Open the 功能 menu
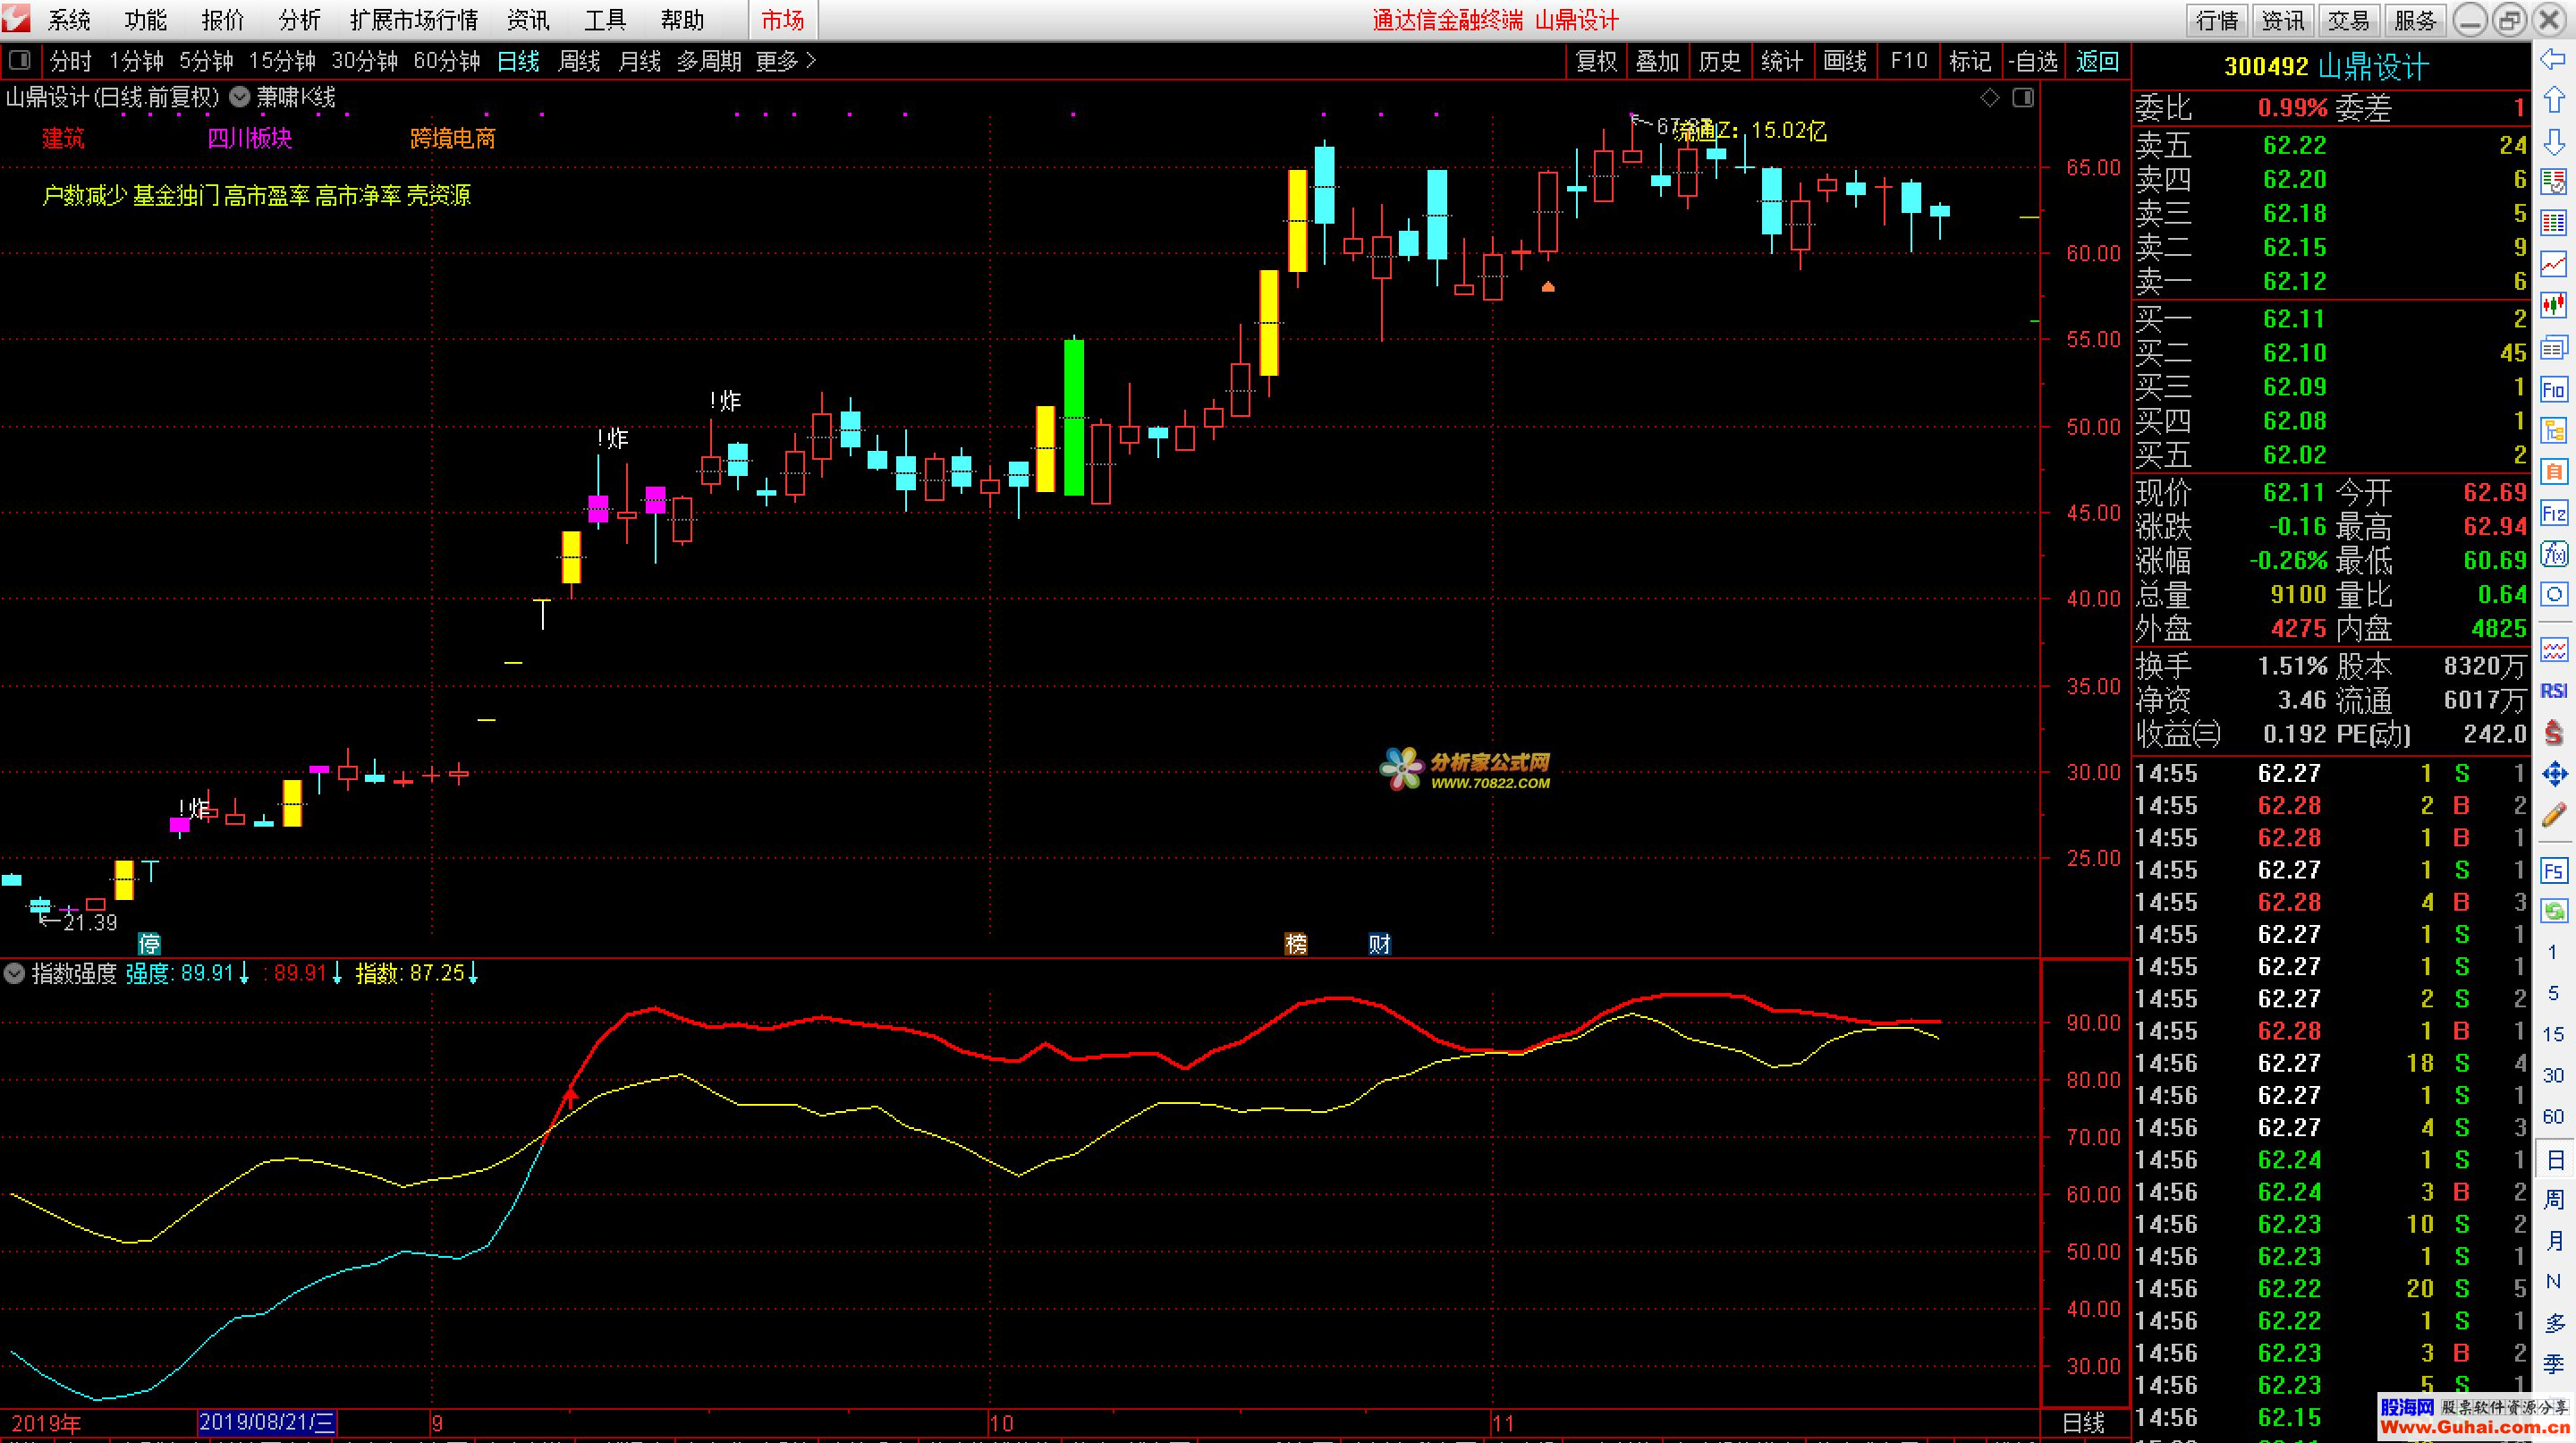 coord(146,20)
